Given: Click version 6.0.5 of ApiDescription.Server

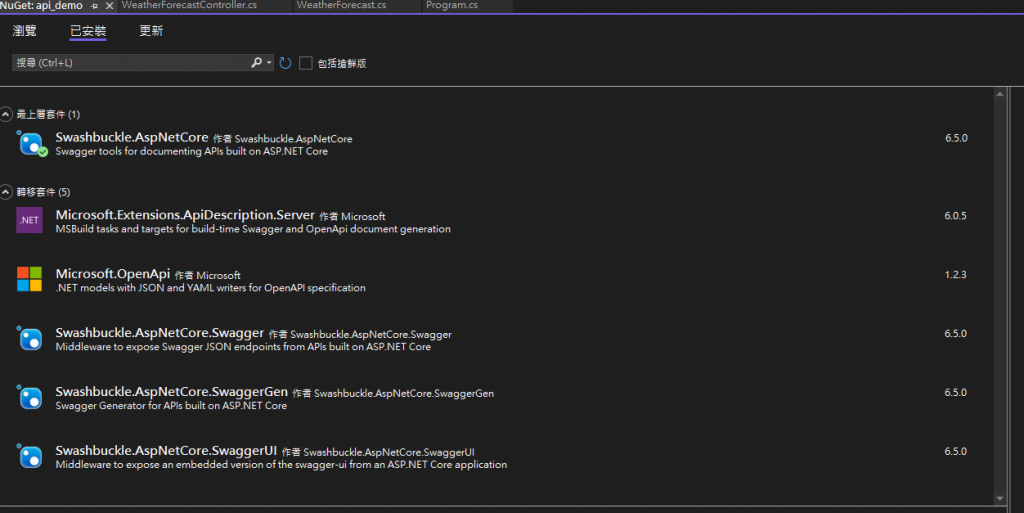Looking at the screenshot, I should coord(955,216).
